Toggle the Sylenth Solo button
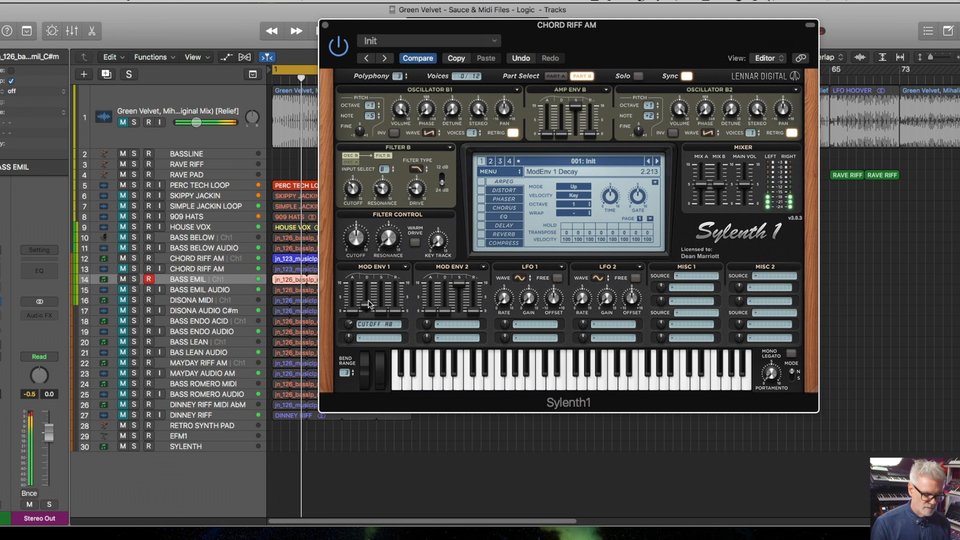Viewport: 960px width, 540px height. (639, 76)
